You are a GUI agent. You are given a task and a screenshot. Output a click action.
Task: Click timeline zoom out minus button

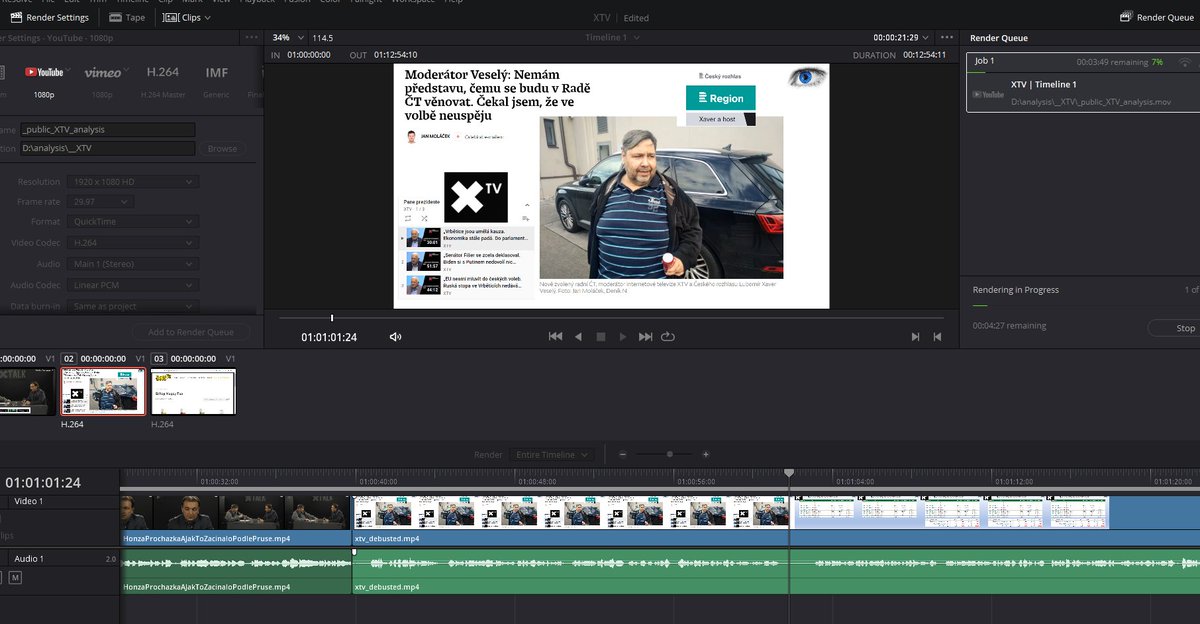point(623,454)
